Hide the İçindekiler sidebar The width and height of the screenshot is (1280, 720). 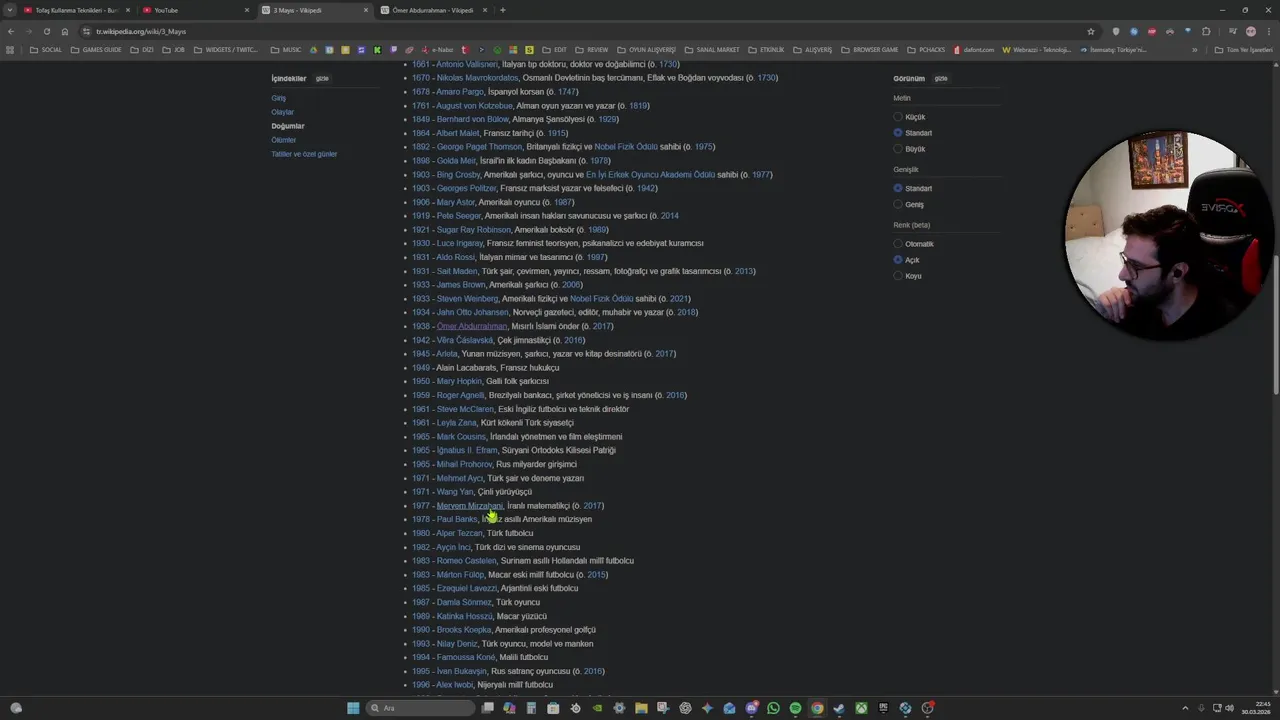322,78
